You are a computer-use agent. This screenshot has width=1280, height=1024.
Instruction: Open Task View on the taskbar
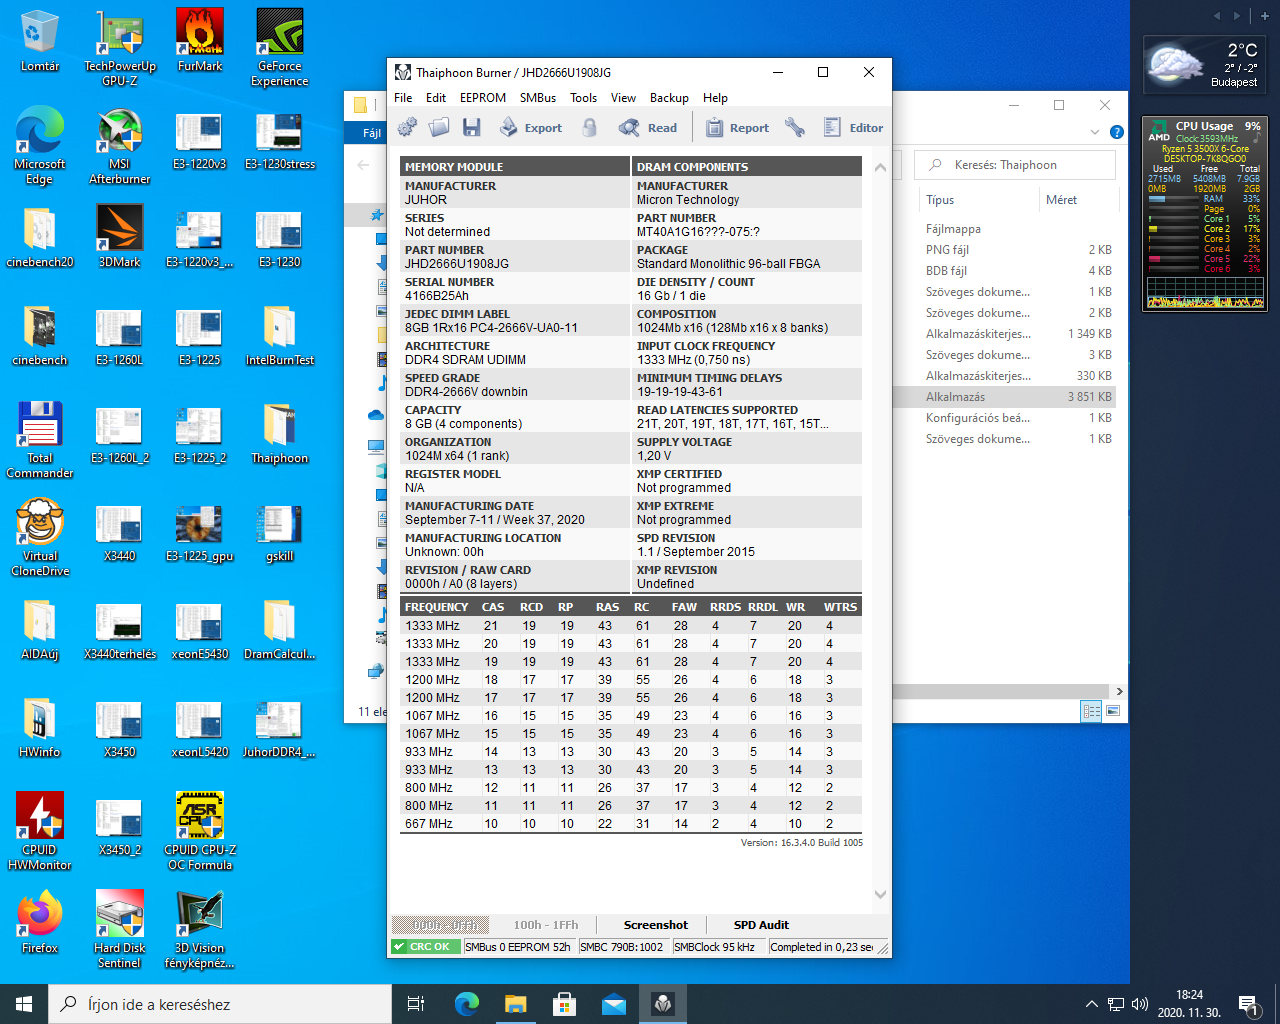tap(416, 1004)
